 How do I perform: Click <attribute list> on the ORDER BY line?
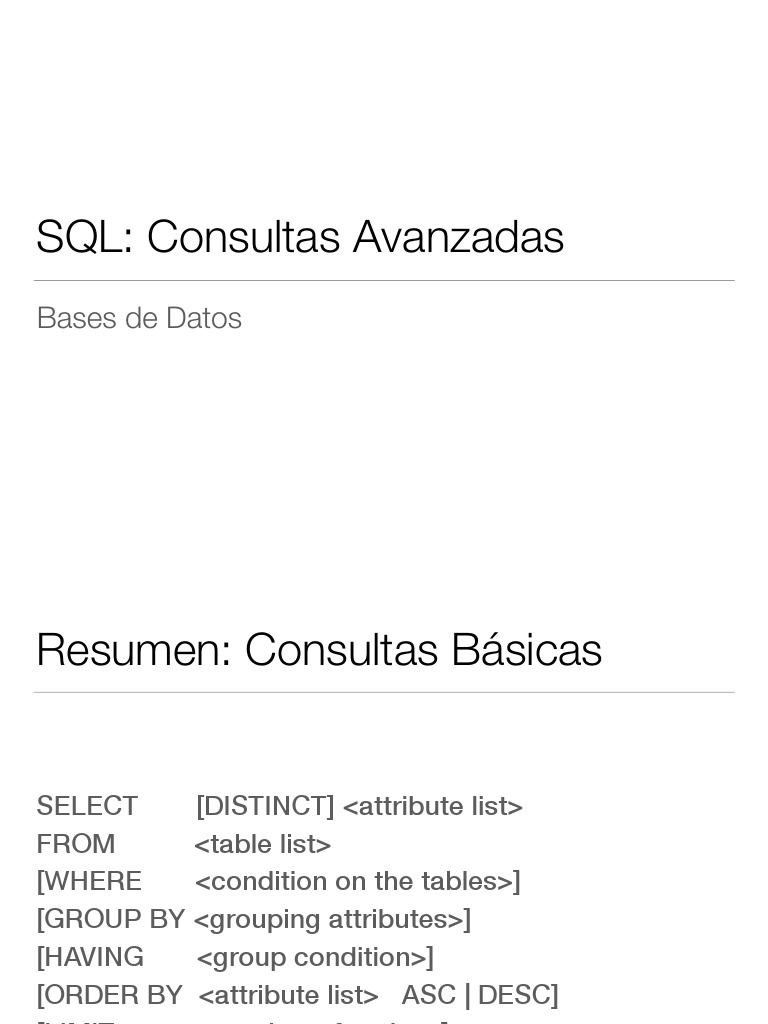(289, 995)
